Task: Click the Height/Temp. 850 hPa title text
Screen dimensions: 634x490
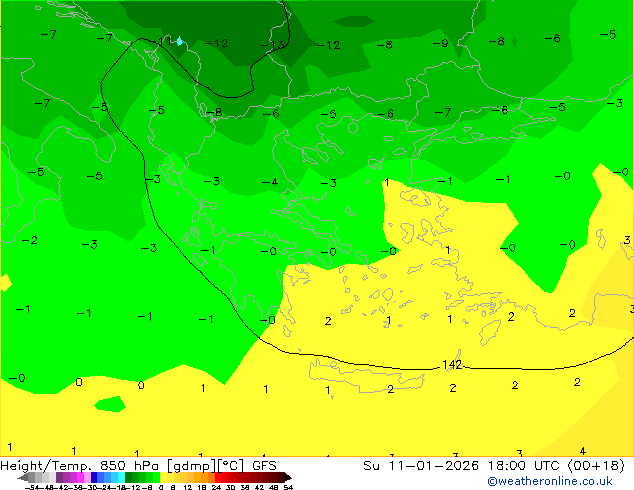Action: click(x=82, y=466)
